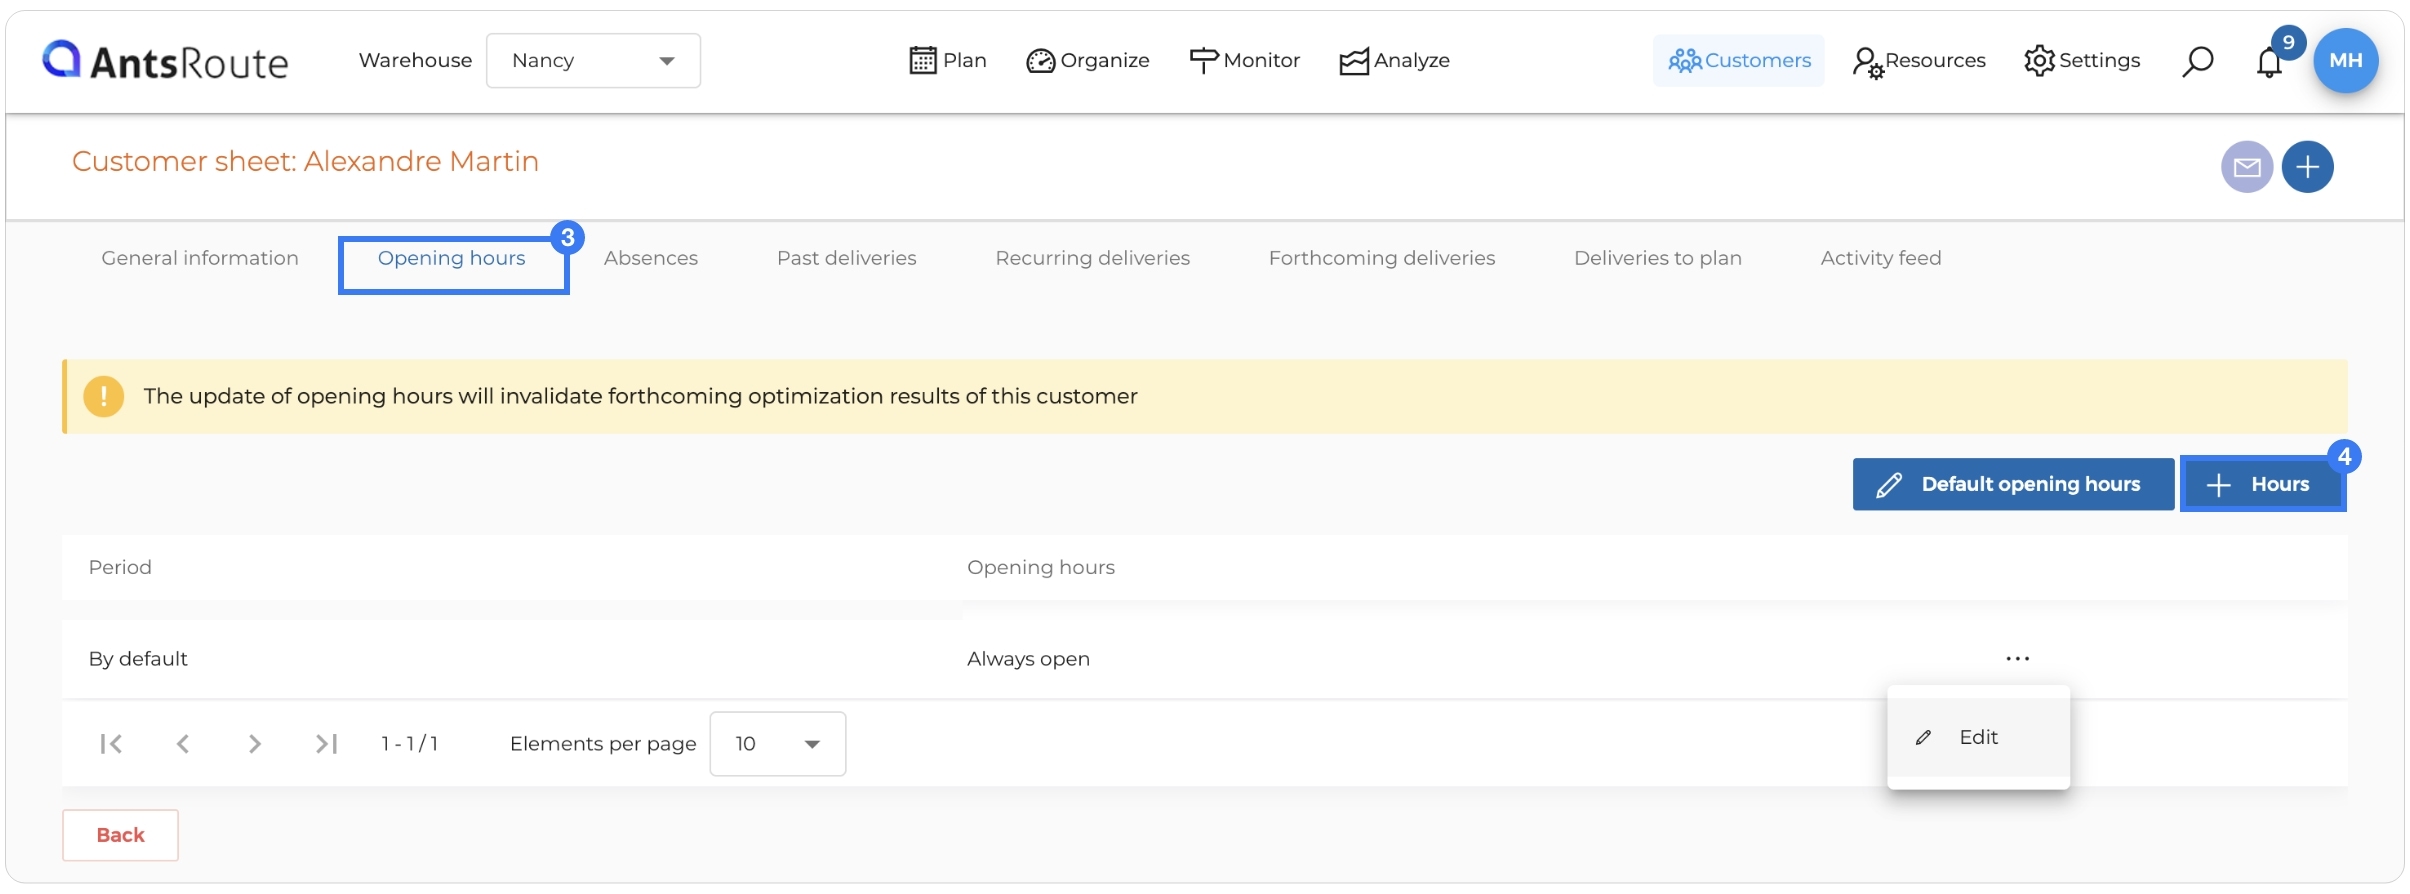Switch to Forthcoming deliveries tab
Screen dimensions: 2410x894
[1382, 258]
